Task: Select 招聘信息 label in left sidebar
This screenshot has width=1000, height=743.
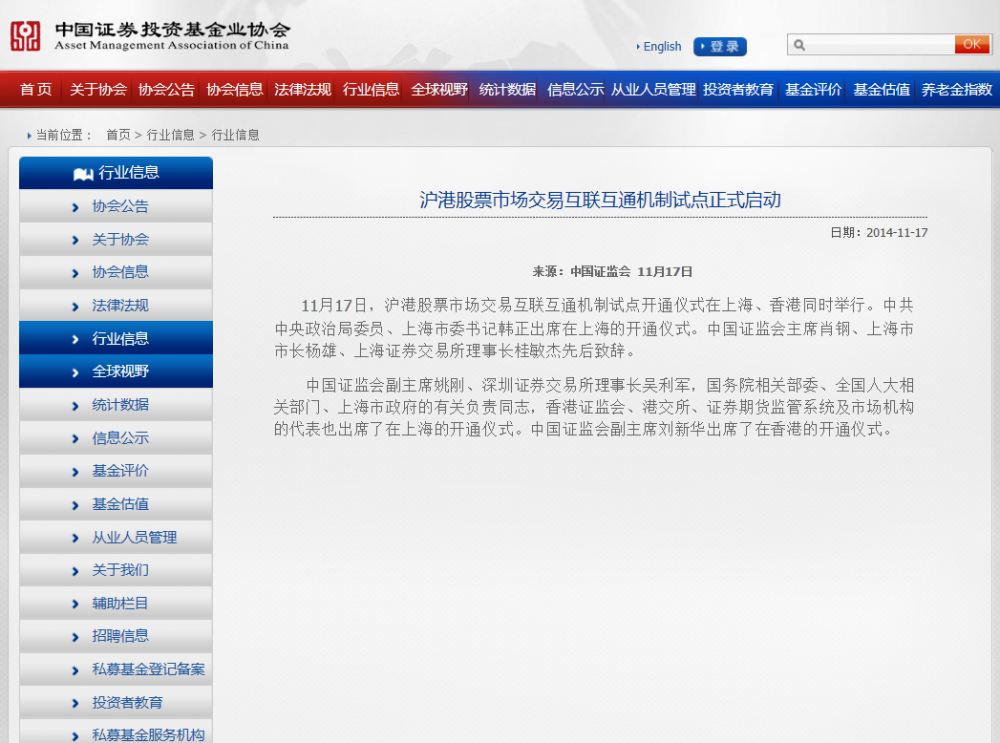Action: point(120,636)
